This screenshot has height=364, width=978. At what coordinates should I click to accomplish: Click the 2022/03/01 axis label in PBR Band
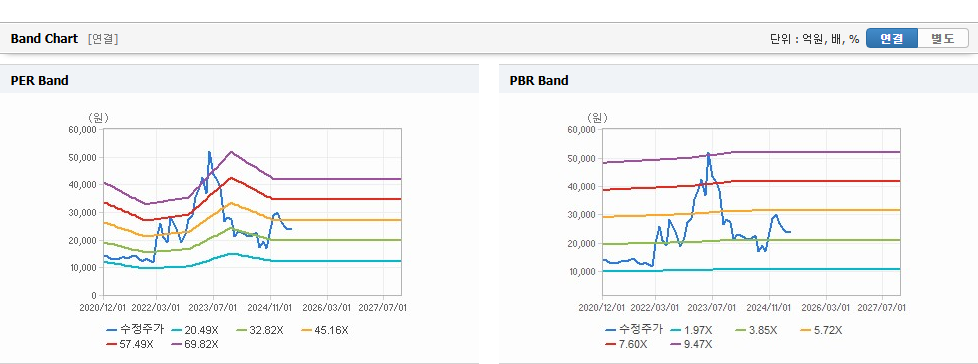[656, 307]
